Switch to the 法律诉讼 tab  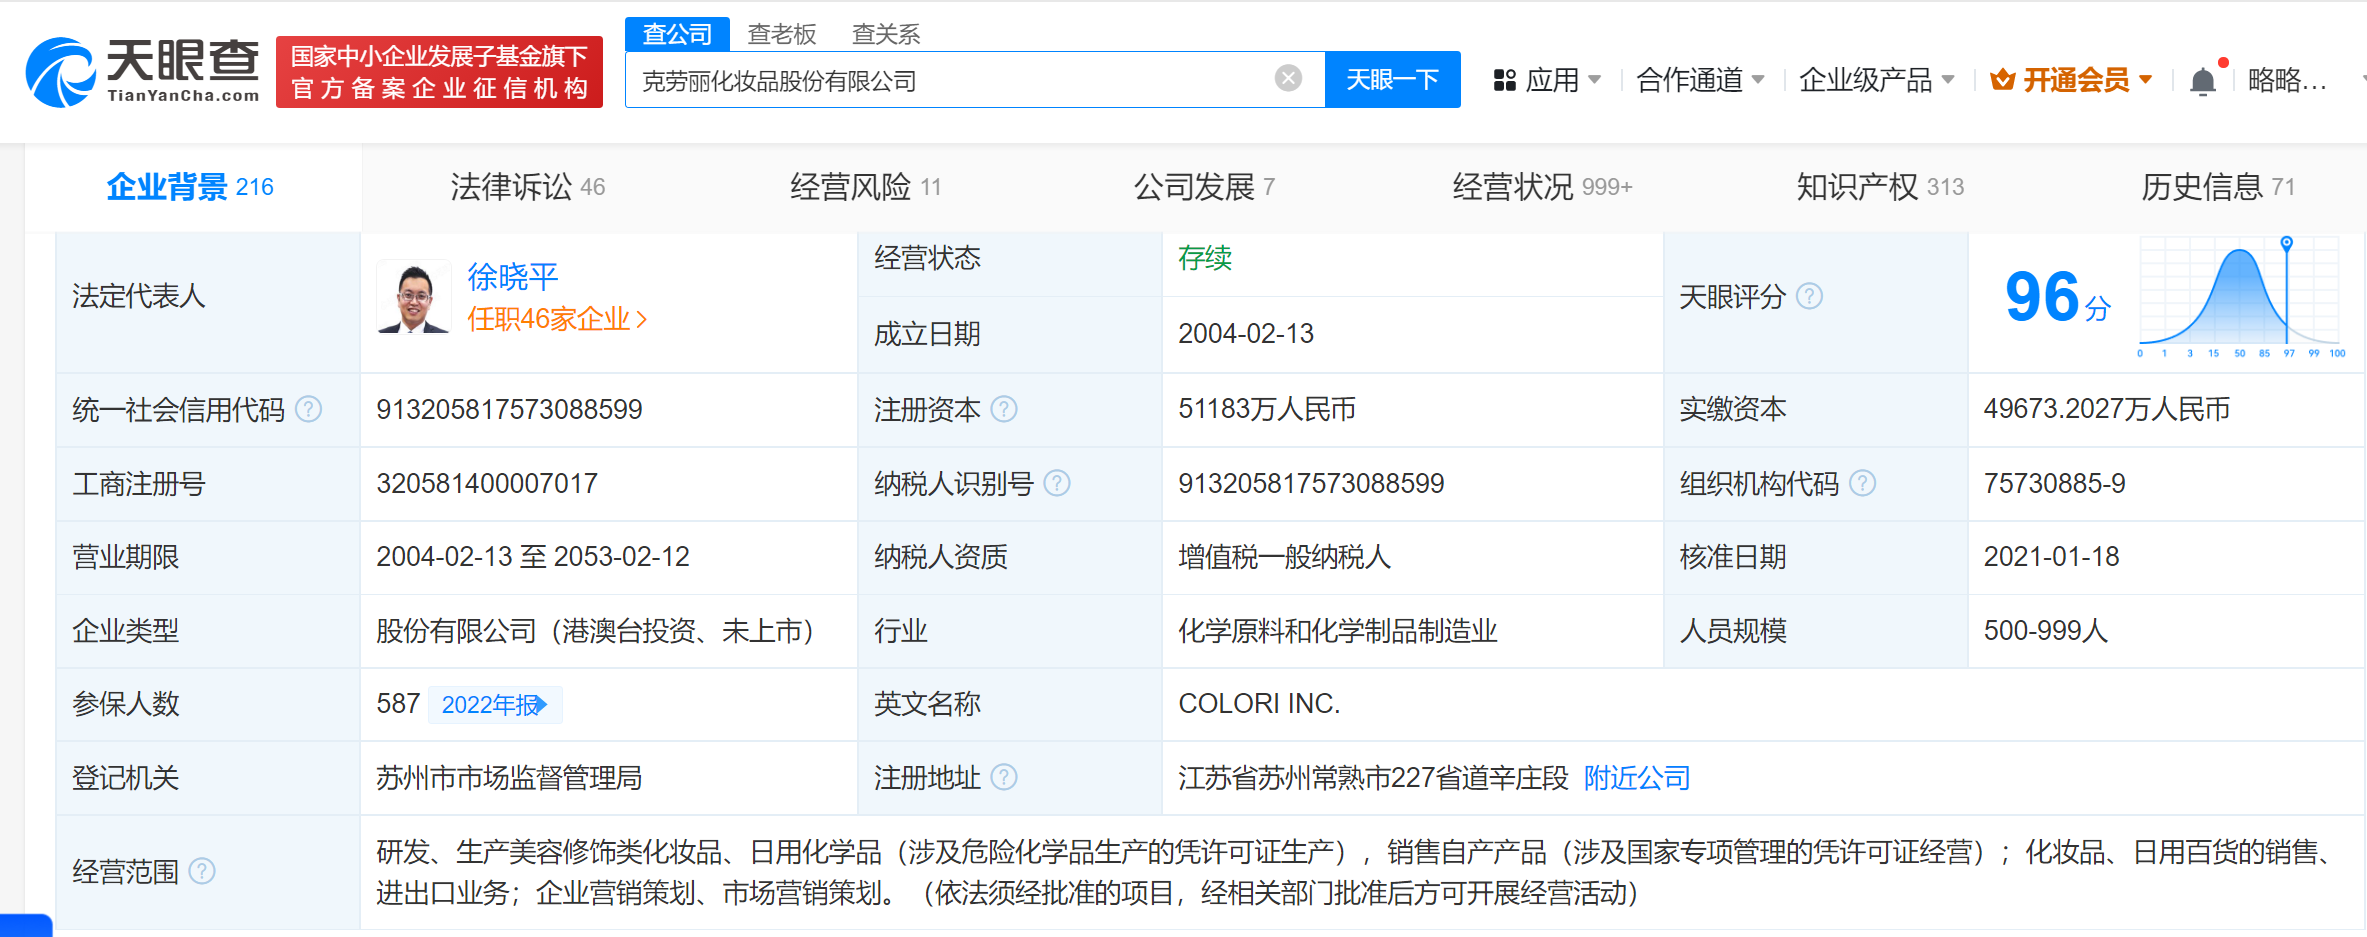(x=527, y=187)
